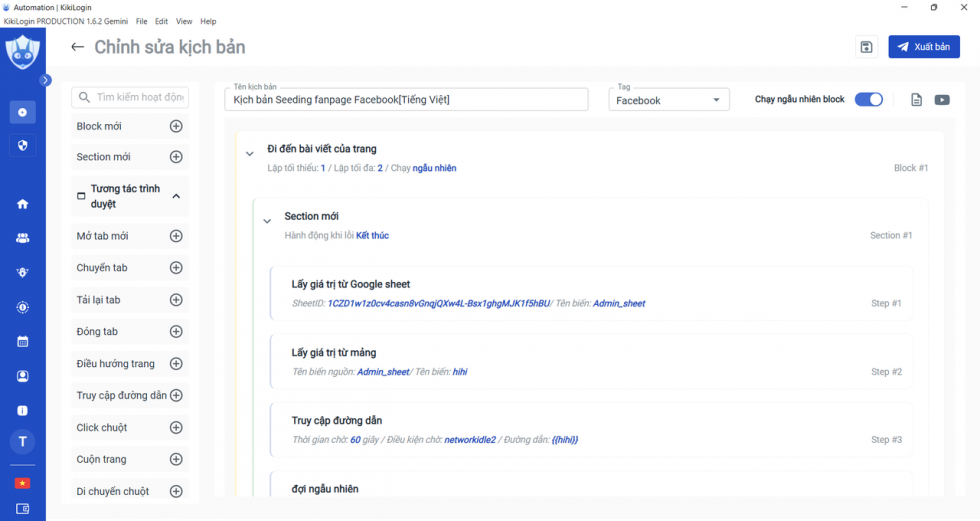
Task: Open the File menu
Action: (x=142, y=21)
